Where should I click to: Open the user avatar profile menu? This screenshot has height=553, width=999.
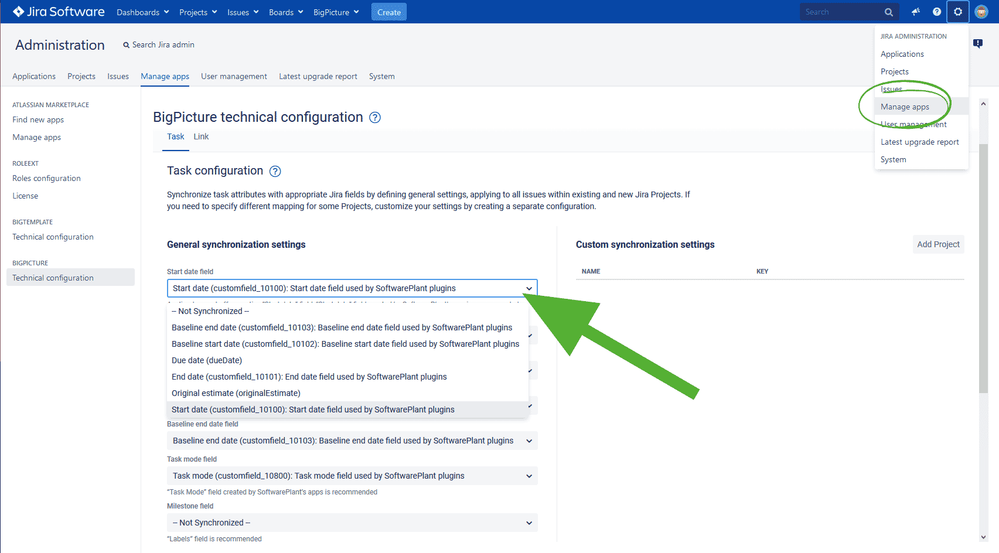click(981, 11)
